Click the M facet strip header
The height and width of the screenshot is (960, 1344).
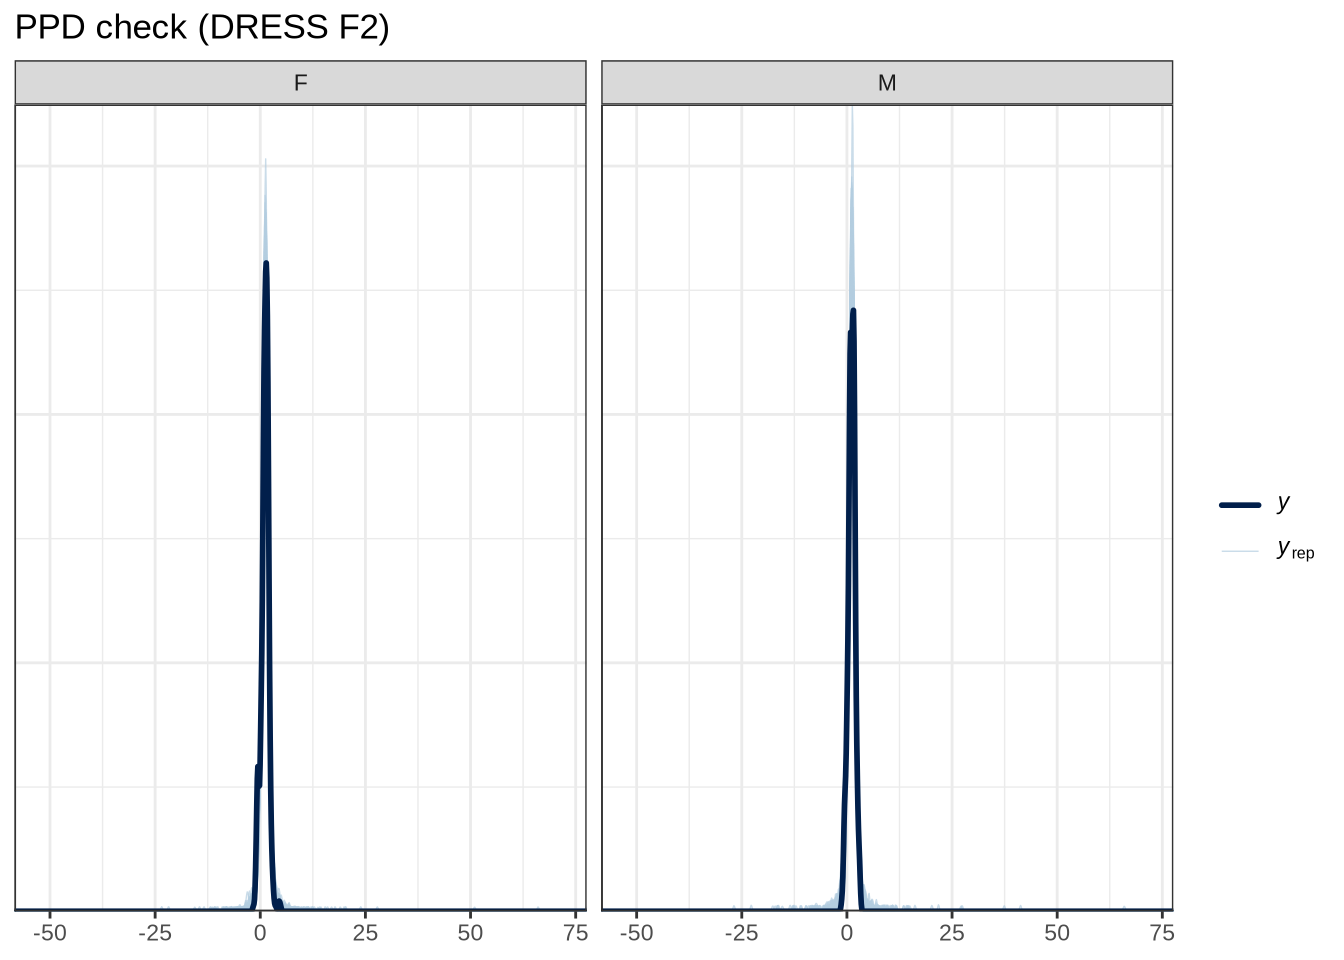pos(887,83)
